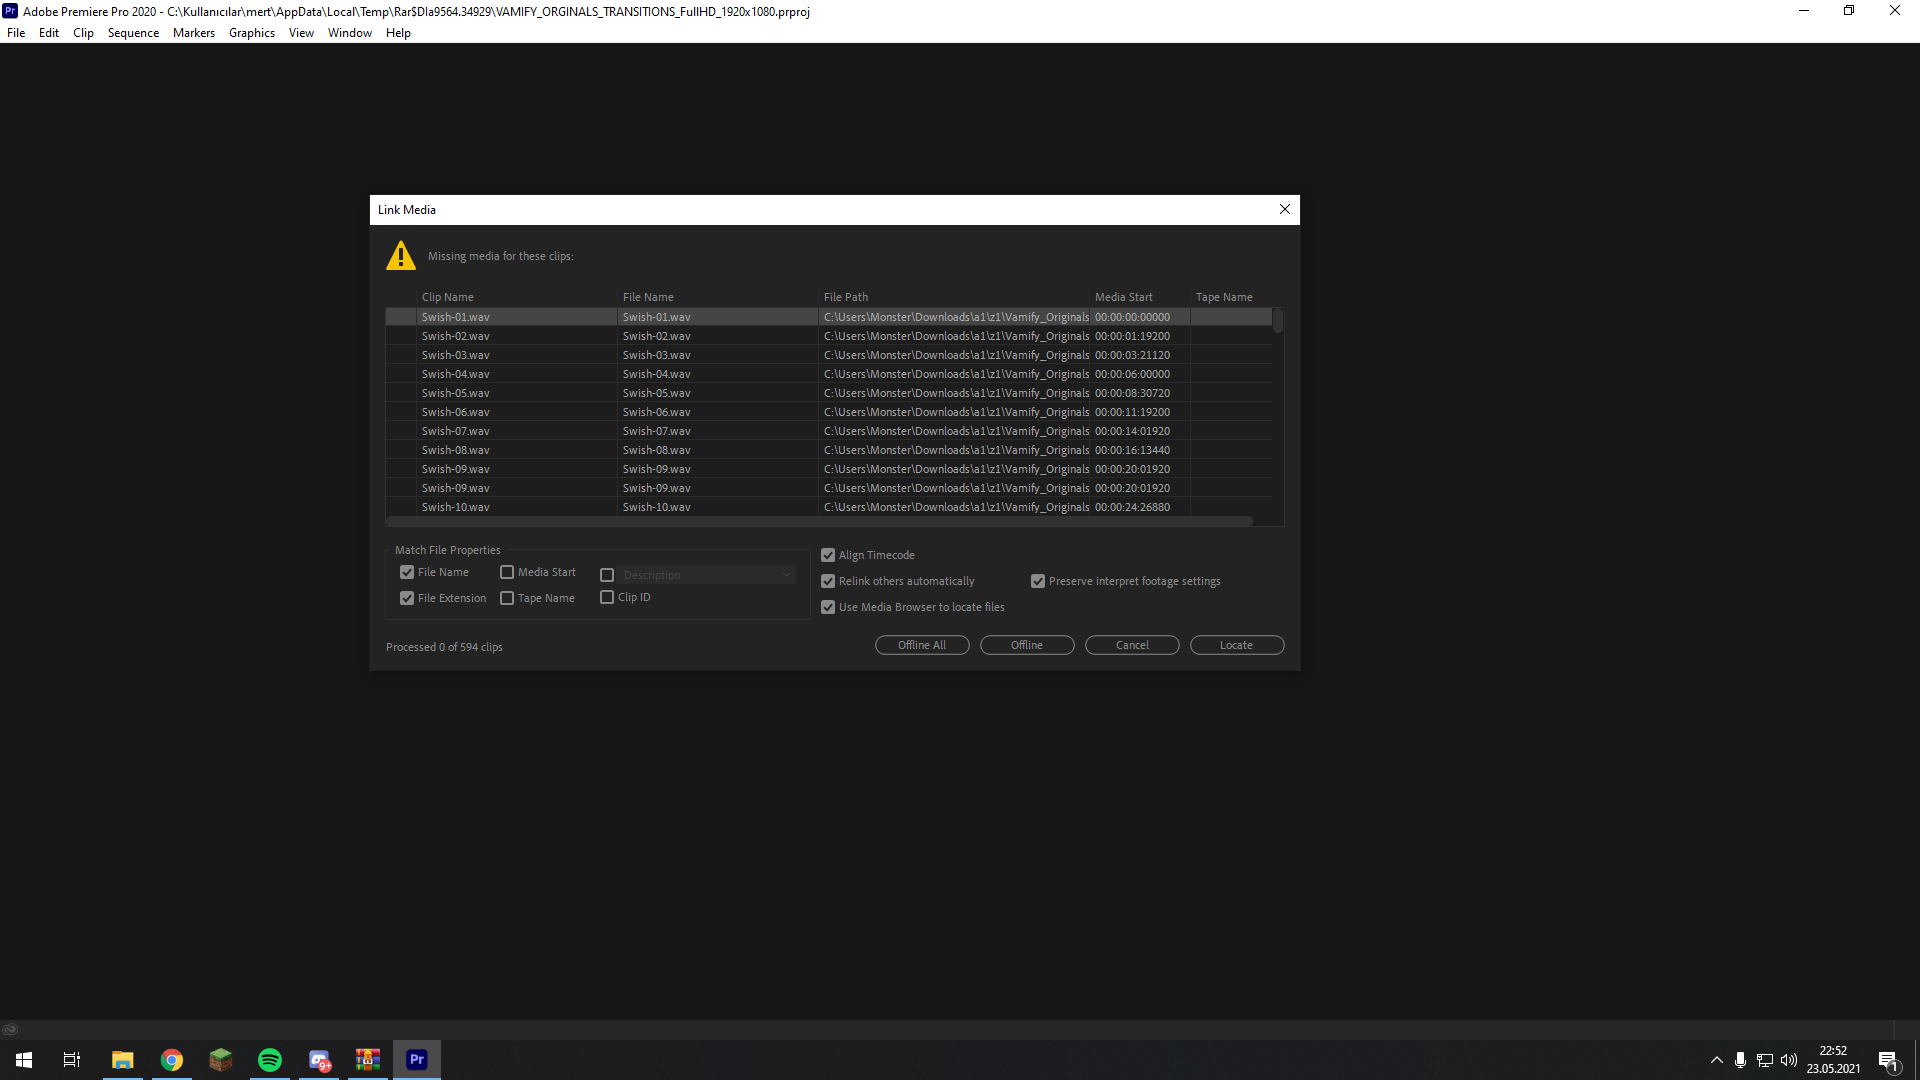Select the Swish-06.wav clip row
This screenshot has height=1080, width=1920.
point(828,412)
